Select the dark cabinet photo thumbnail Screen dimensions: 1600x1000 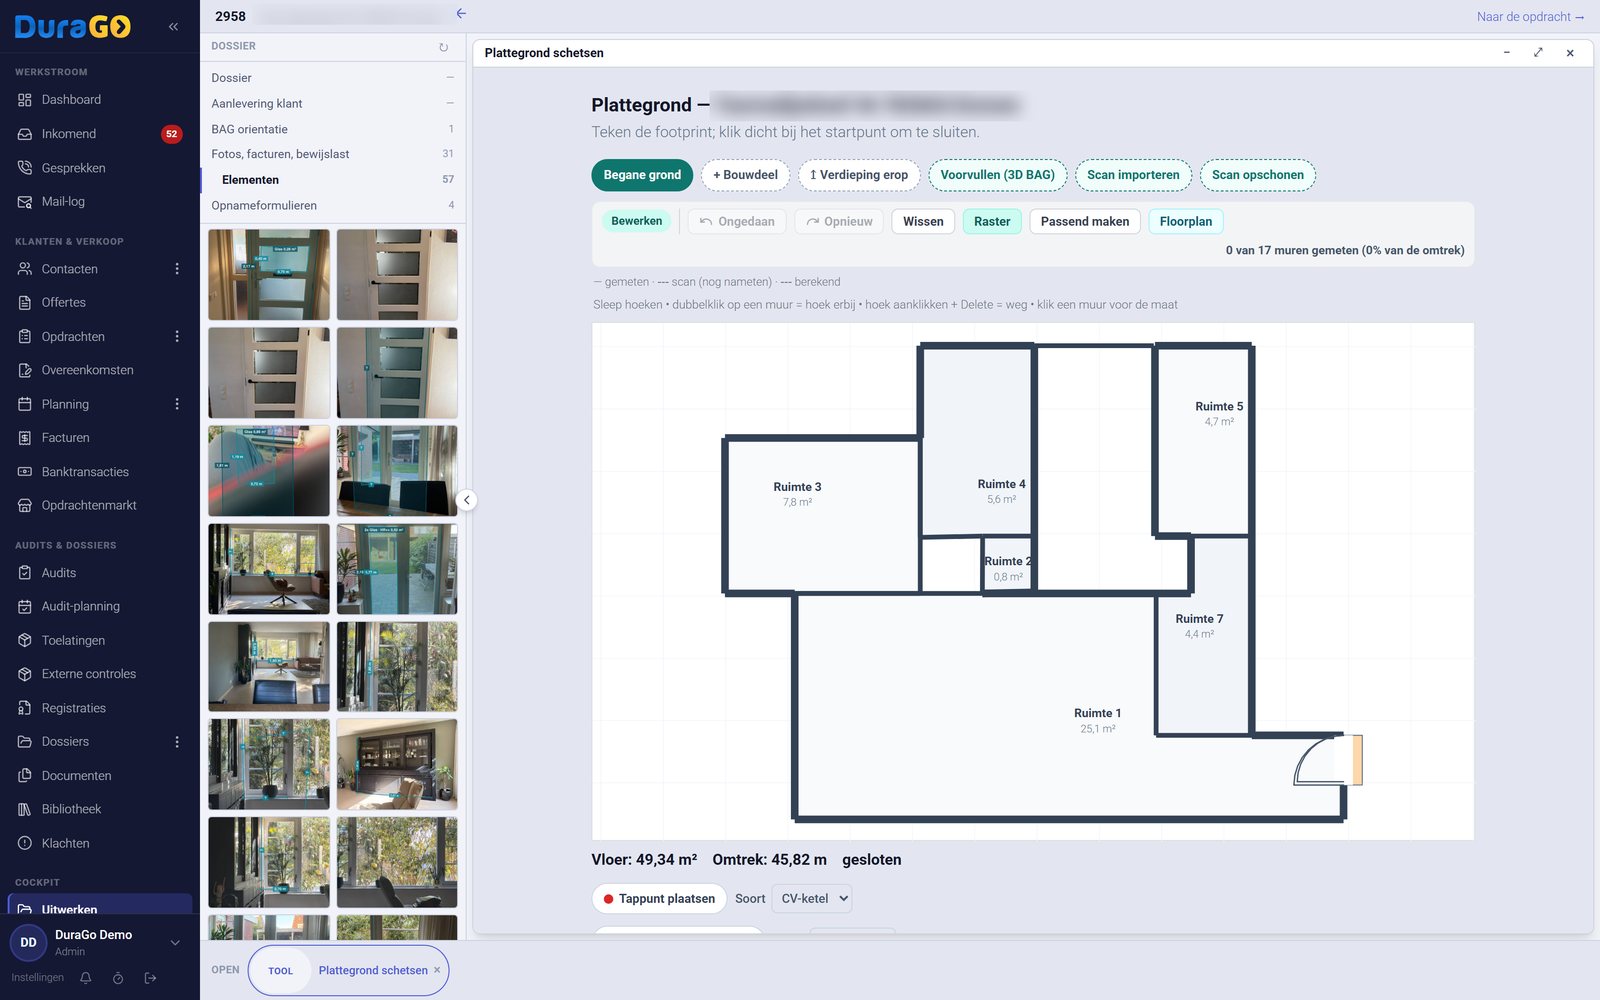(397, 764)
